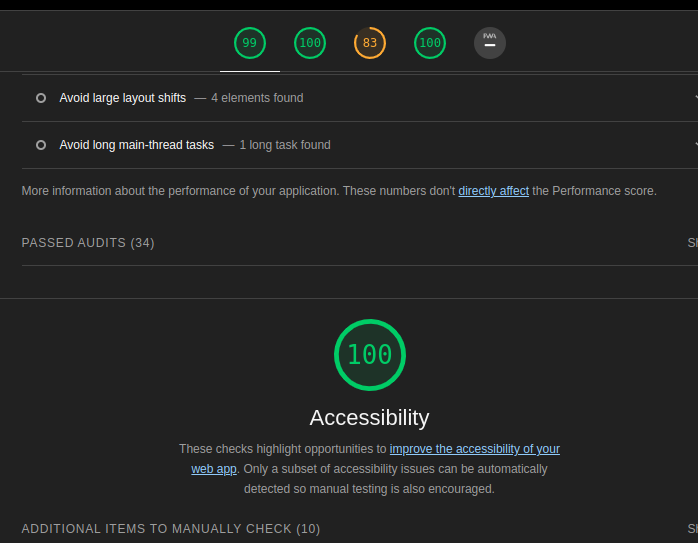Expand the Passed Audits (34) section

coord(360,243)
